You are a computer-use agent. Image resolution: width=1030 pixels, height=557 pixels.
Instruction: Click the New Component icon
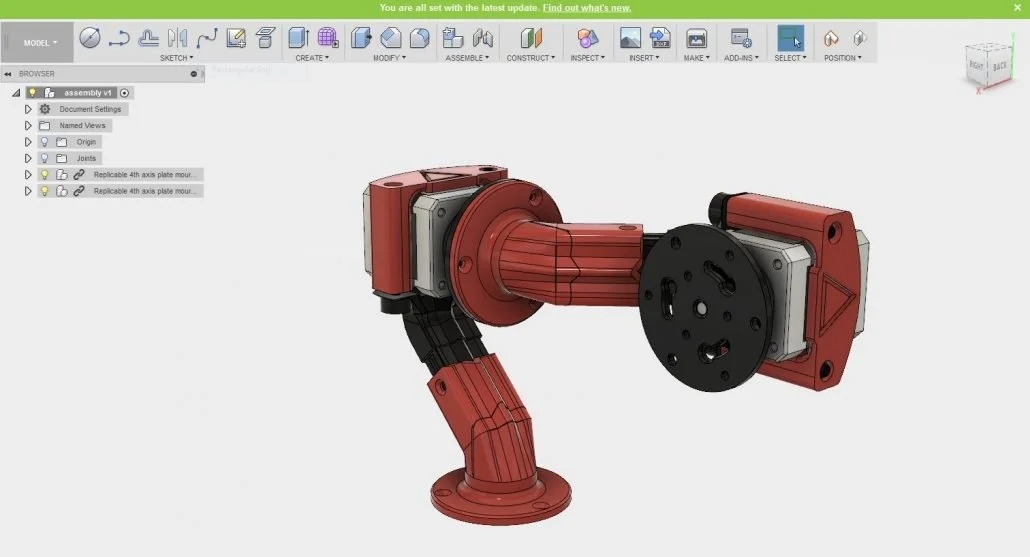coord(453,38)
